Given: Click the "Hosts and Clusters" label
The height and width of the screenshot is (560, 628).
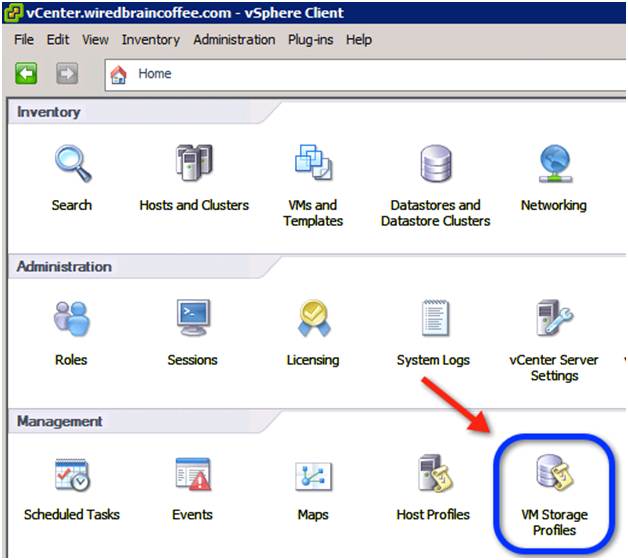Looking at the screenshot, I should point(194,205).
